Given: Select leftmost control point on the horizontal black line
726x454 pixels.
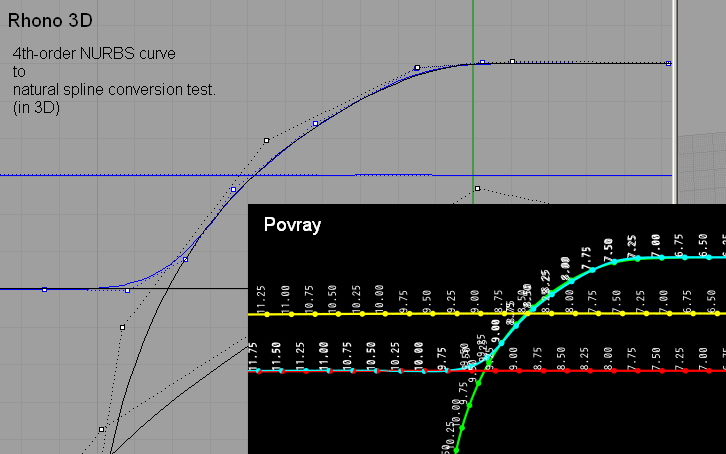Looking at the screenshot, I should point(44,289).
